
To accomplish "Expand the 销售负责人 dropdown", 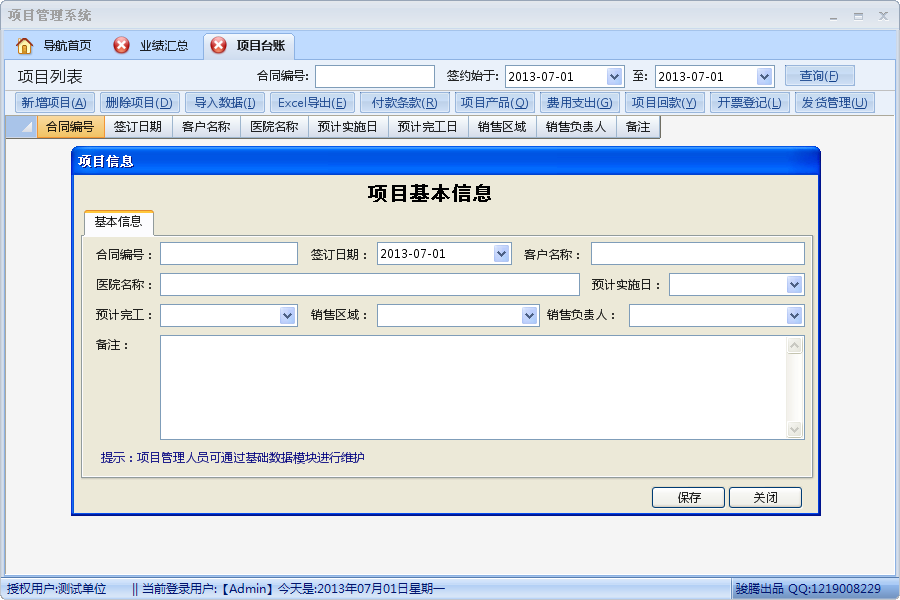I will [794, 316].
